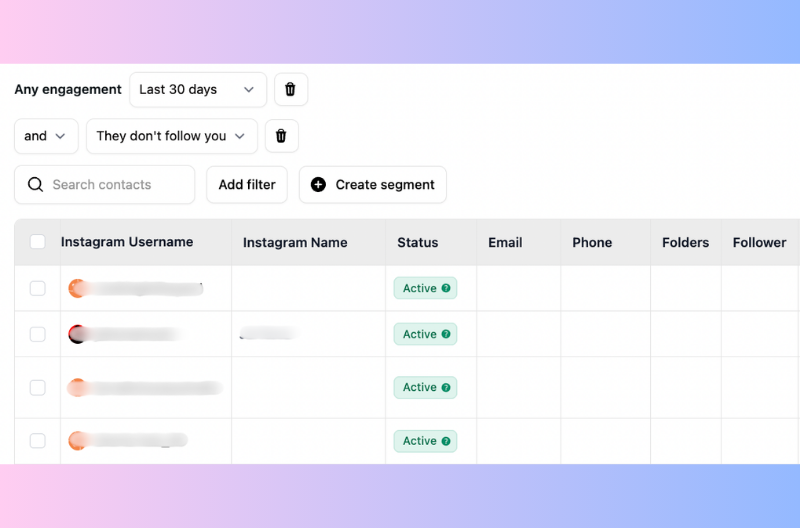Click the Add filter button
This screenshot has width=800, height=528.
247,185
